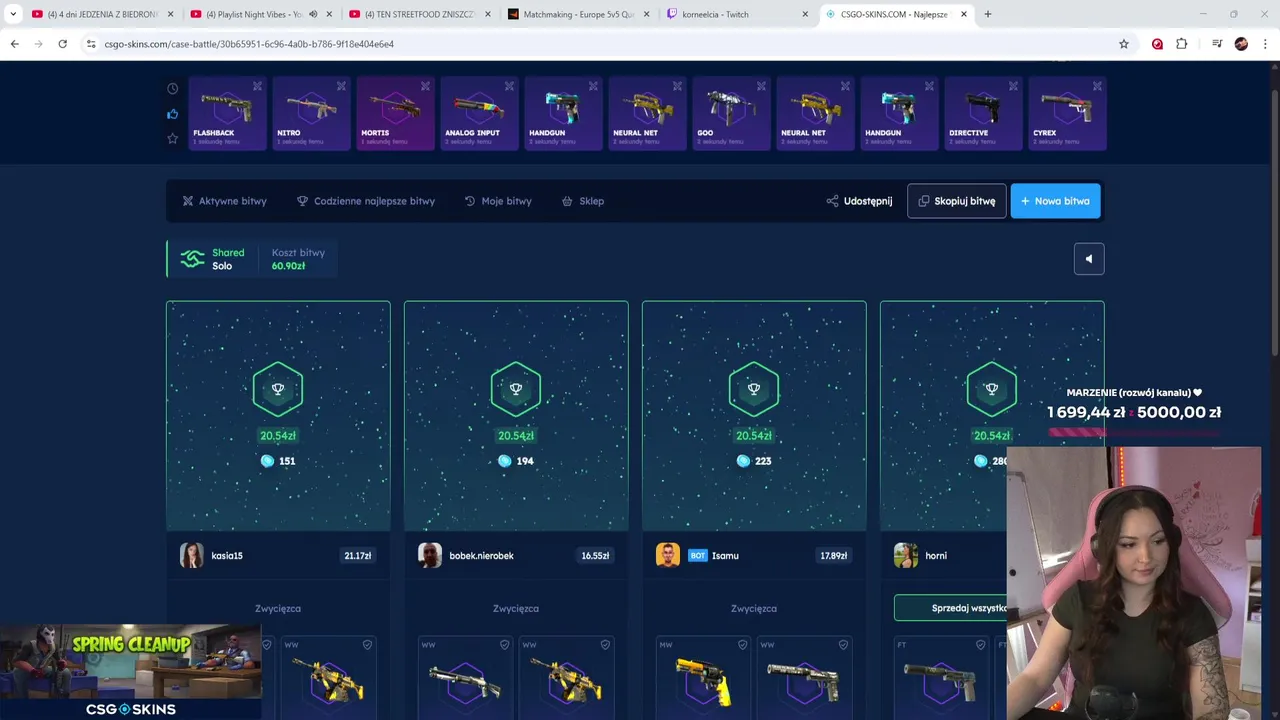Screen dimensions: 1280x720
Task: Switch to Matchmaking - Europe 5v5 tab
Action: tap(578, 14)
